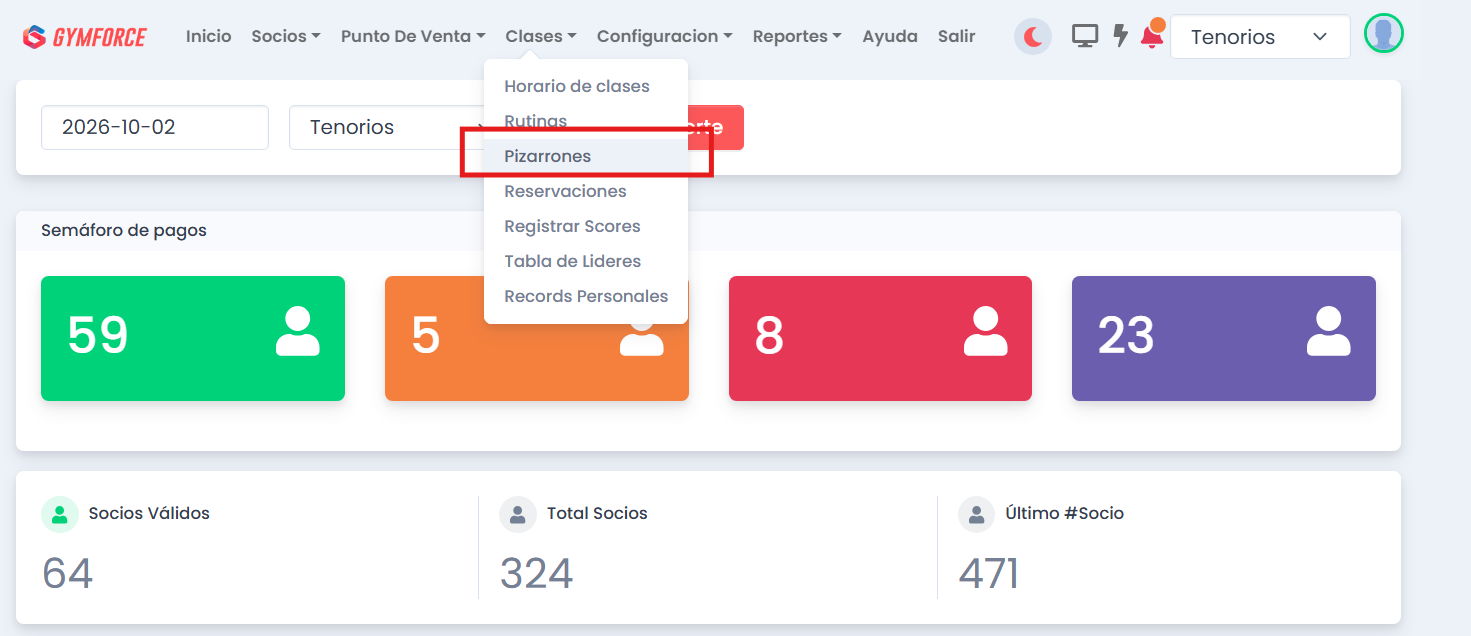
Task: Toggle dark mode moon icon
Action: click(x=1033, y=37)
